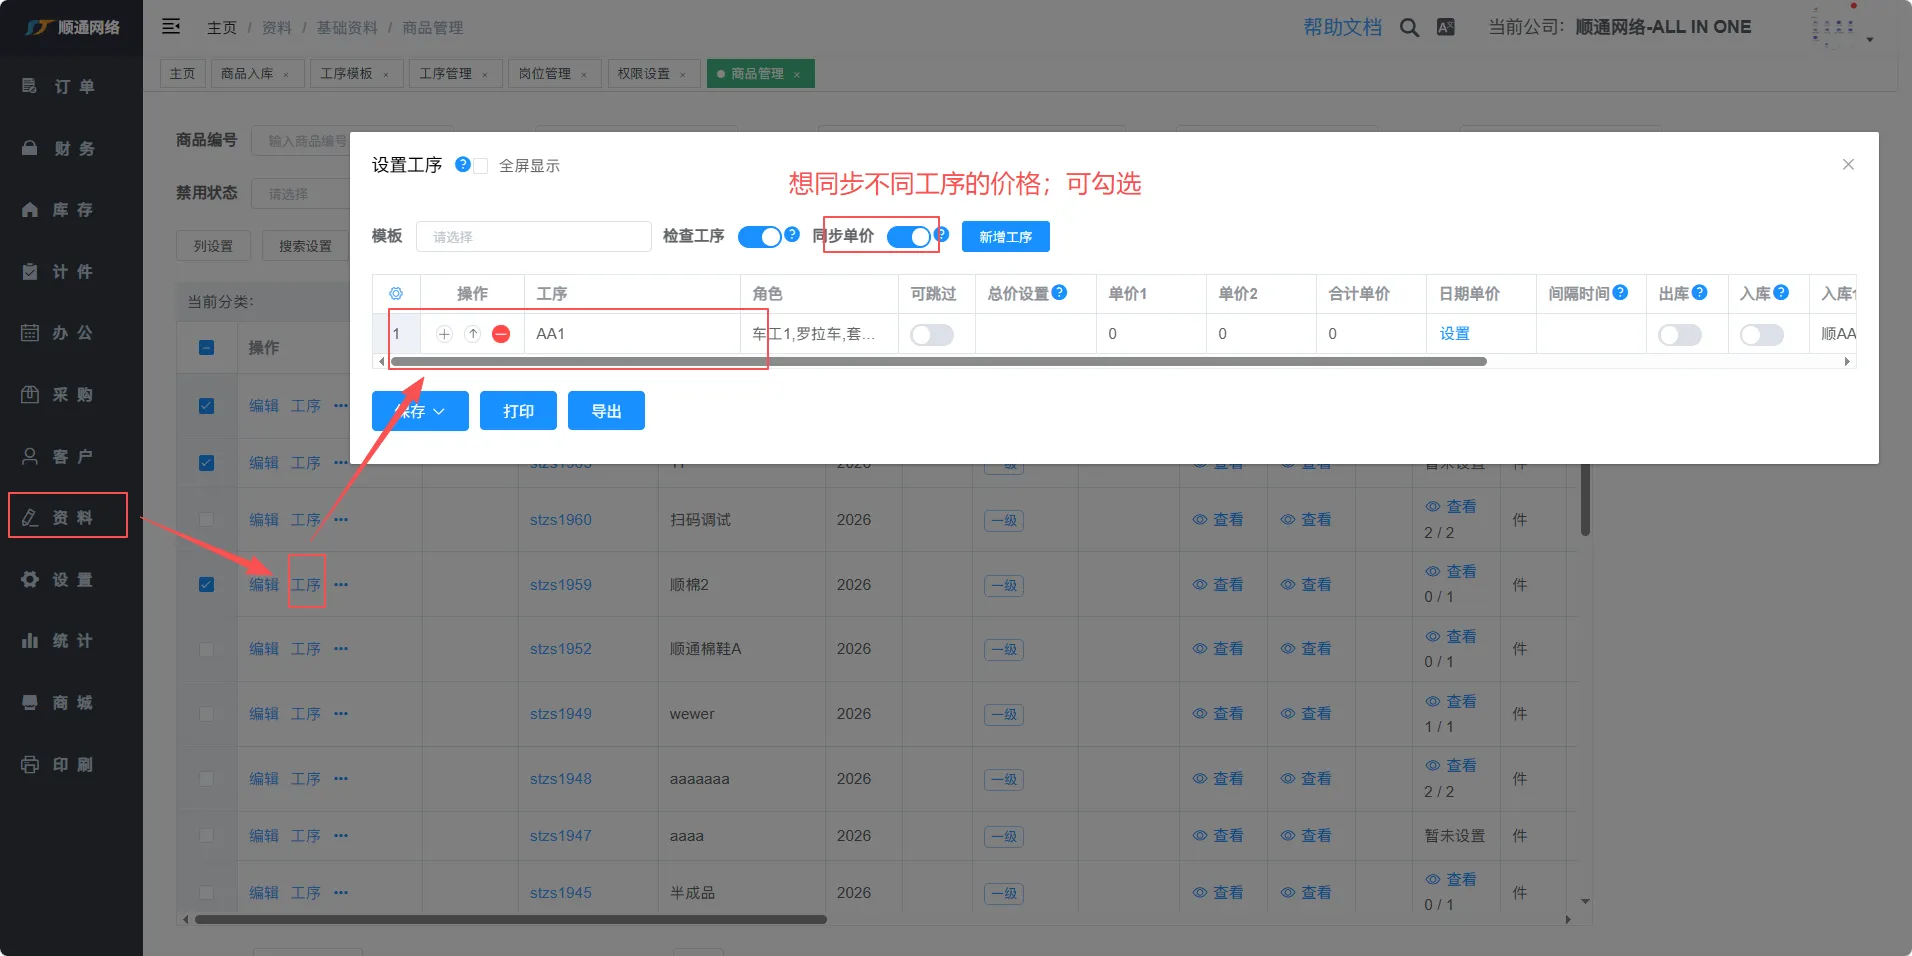Click the move-up arrow icon for AA1
The height and width of the screenshot is (956, 1912).
click(x=473, y=334)
